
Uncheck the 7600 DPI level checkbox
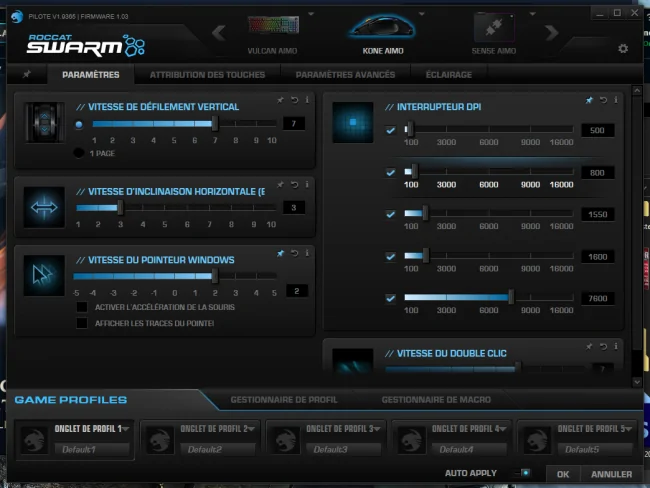point(390,298)
